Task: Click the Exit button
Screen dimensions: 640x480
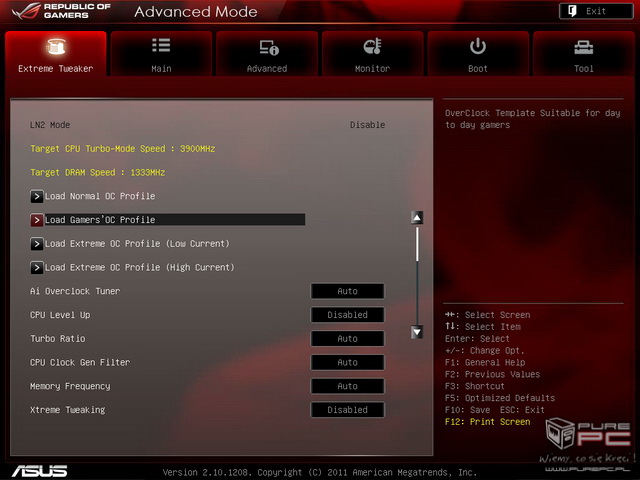Action: pyautogui.click(x=596, y=11)
